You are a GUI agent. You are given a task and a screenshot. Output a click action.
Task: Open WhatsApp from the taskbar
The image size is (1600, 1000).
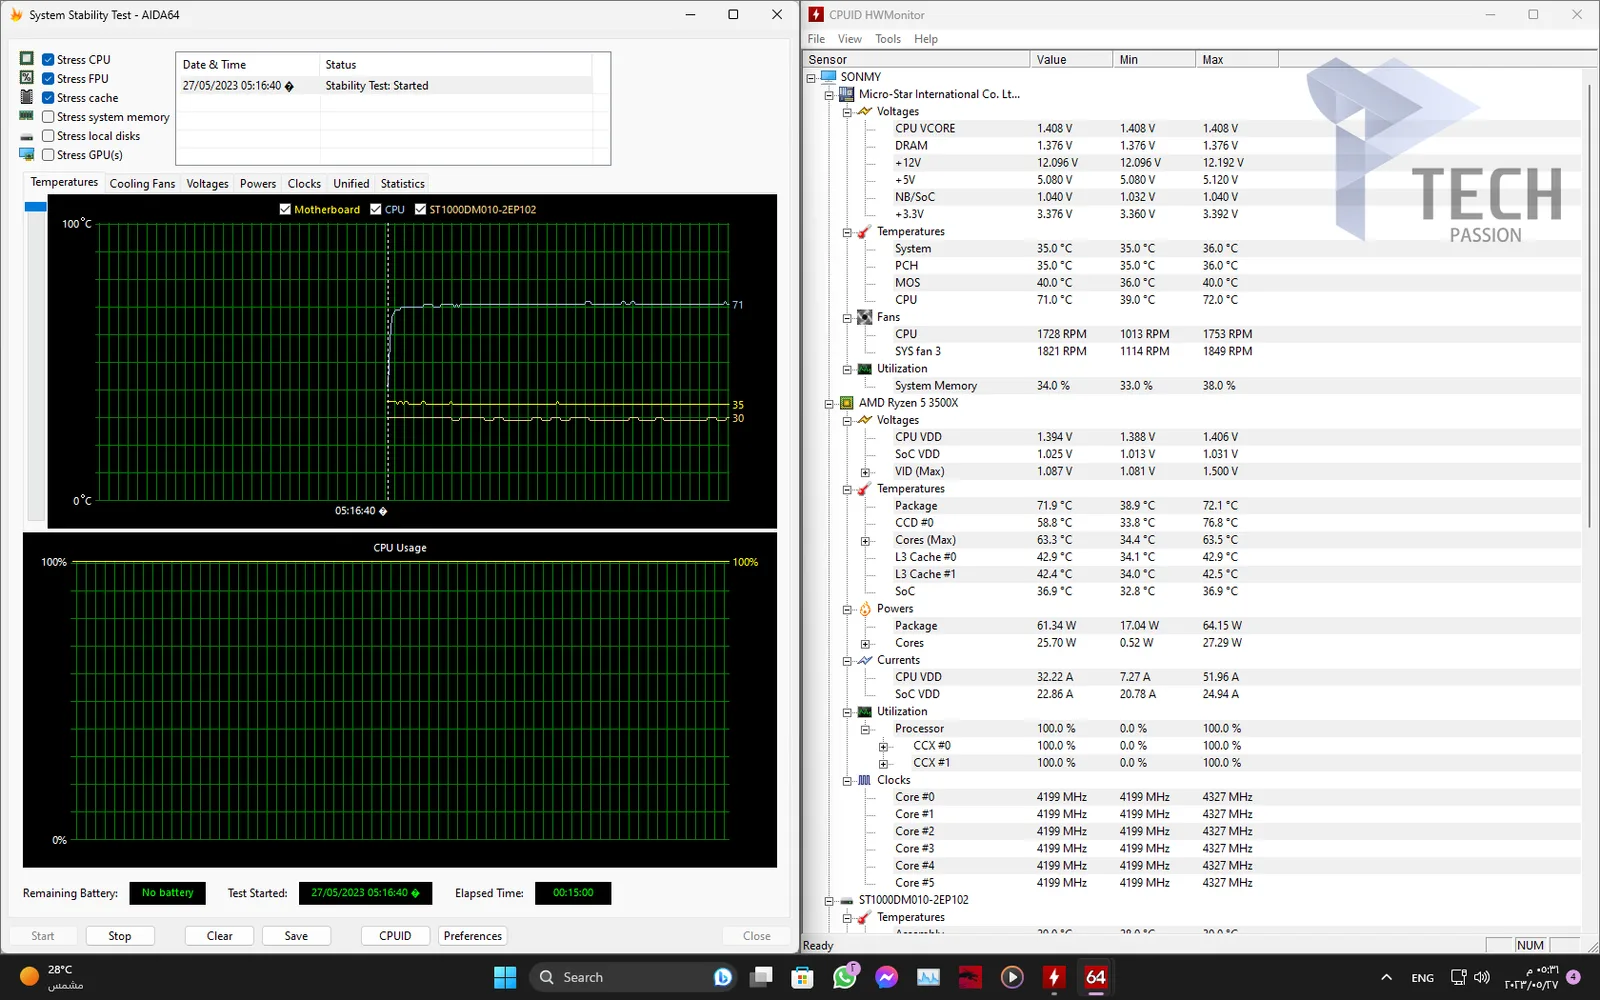(x=845, y=977)
